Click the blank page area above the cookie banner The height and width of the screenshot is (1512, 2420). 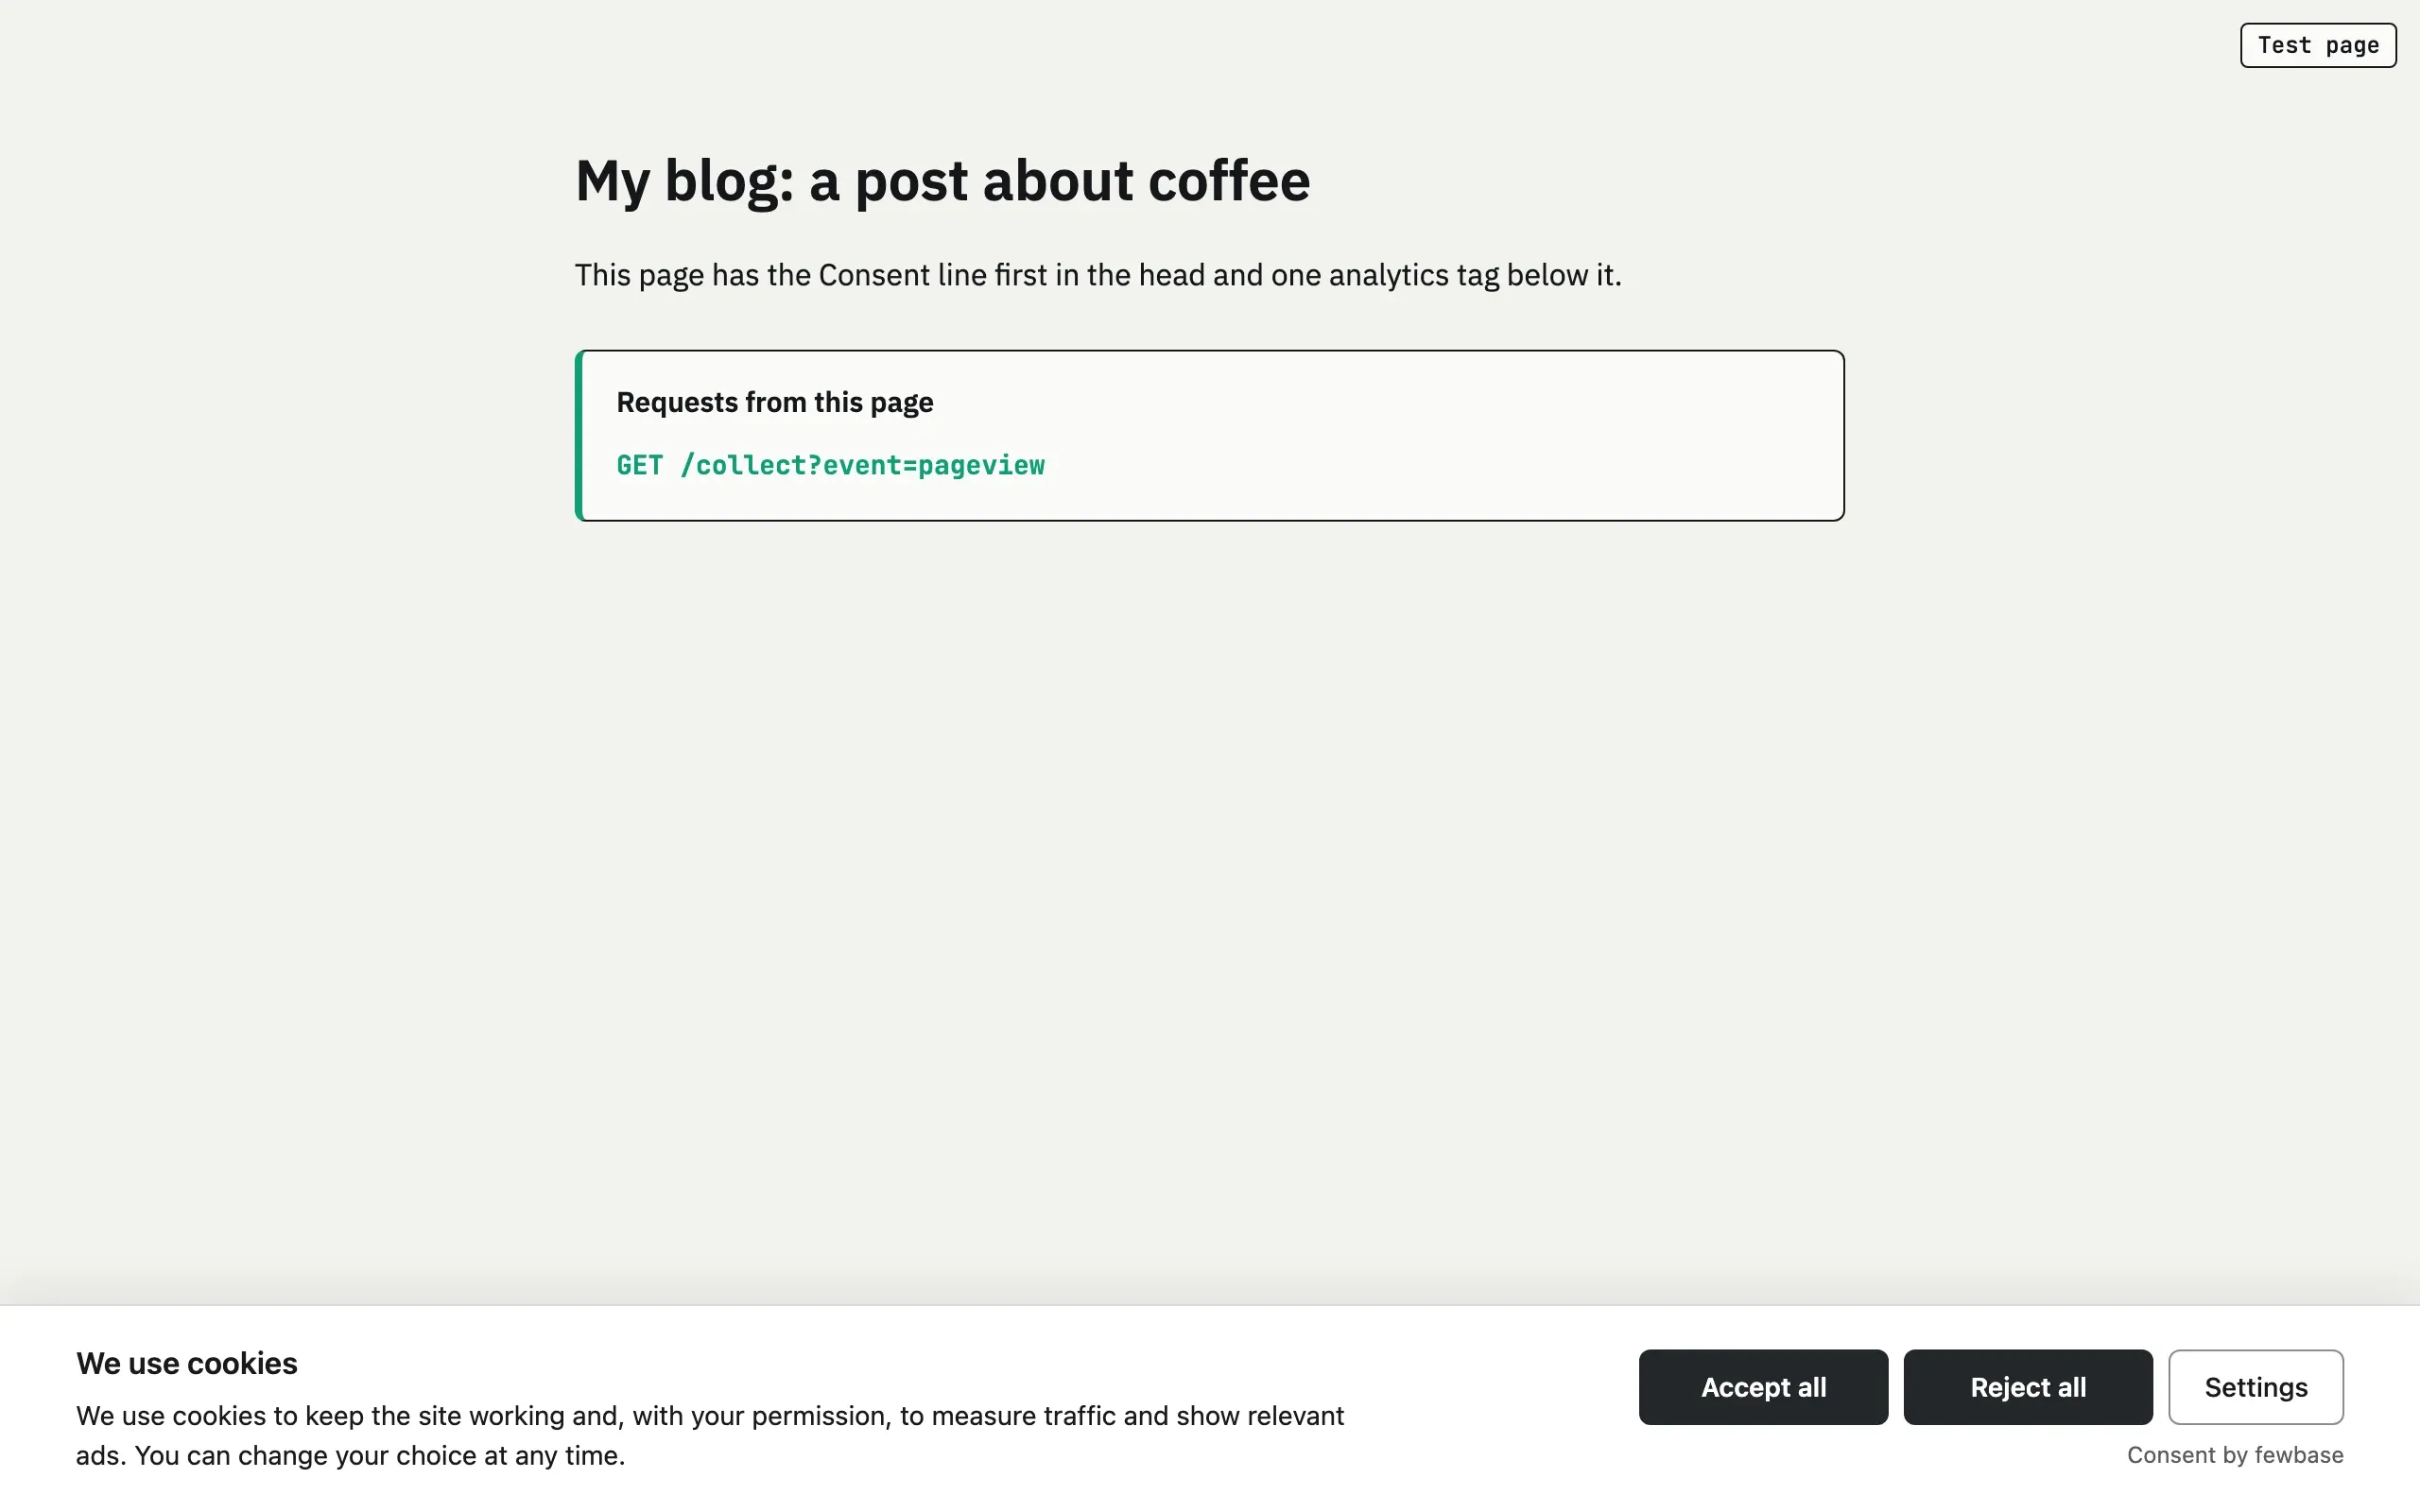(x=1210, y=900)
